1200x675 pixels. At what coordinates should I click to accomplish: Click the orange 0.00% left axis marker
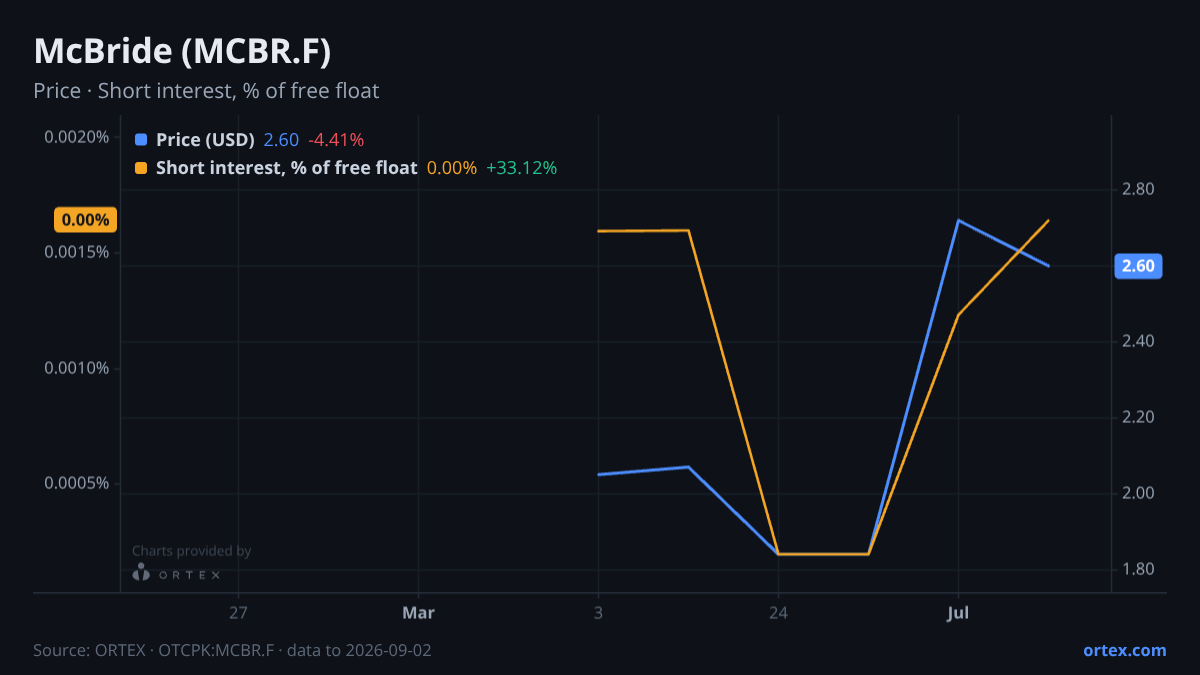[86, 220]
